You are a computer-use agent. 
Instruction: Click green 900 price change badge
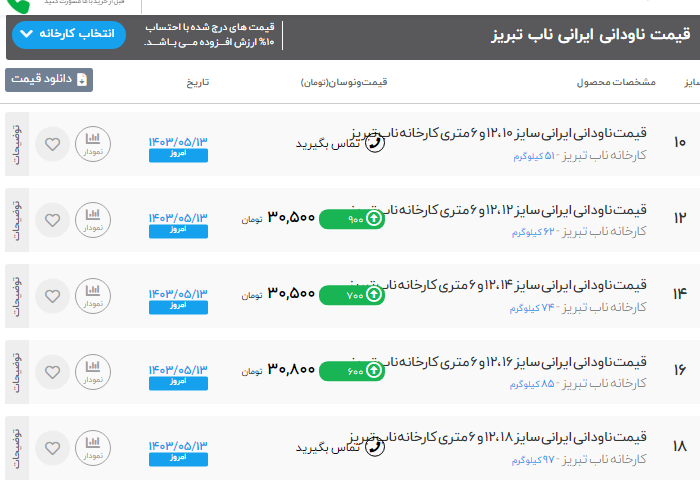click(x=351, y=219)
